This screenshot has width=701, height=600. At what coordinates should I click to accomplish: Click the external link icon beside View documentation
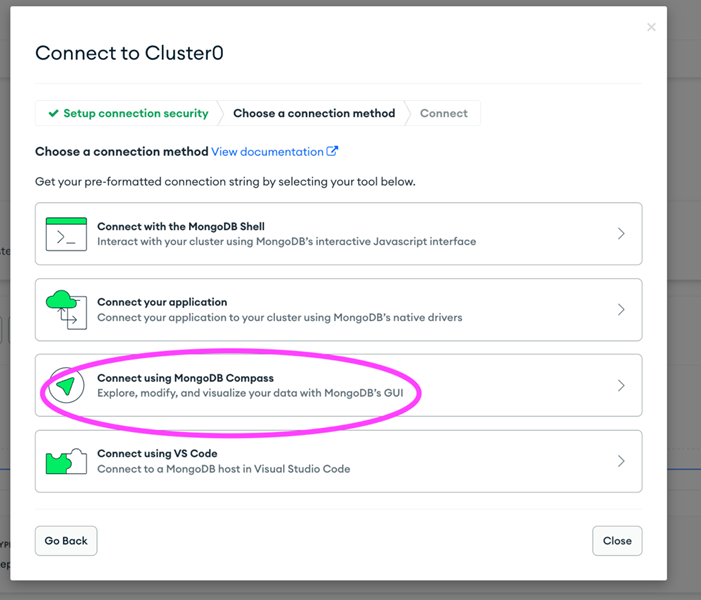point(332,151)
